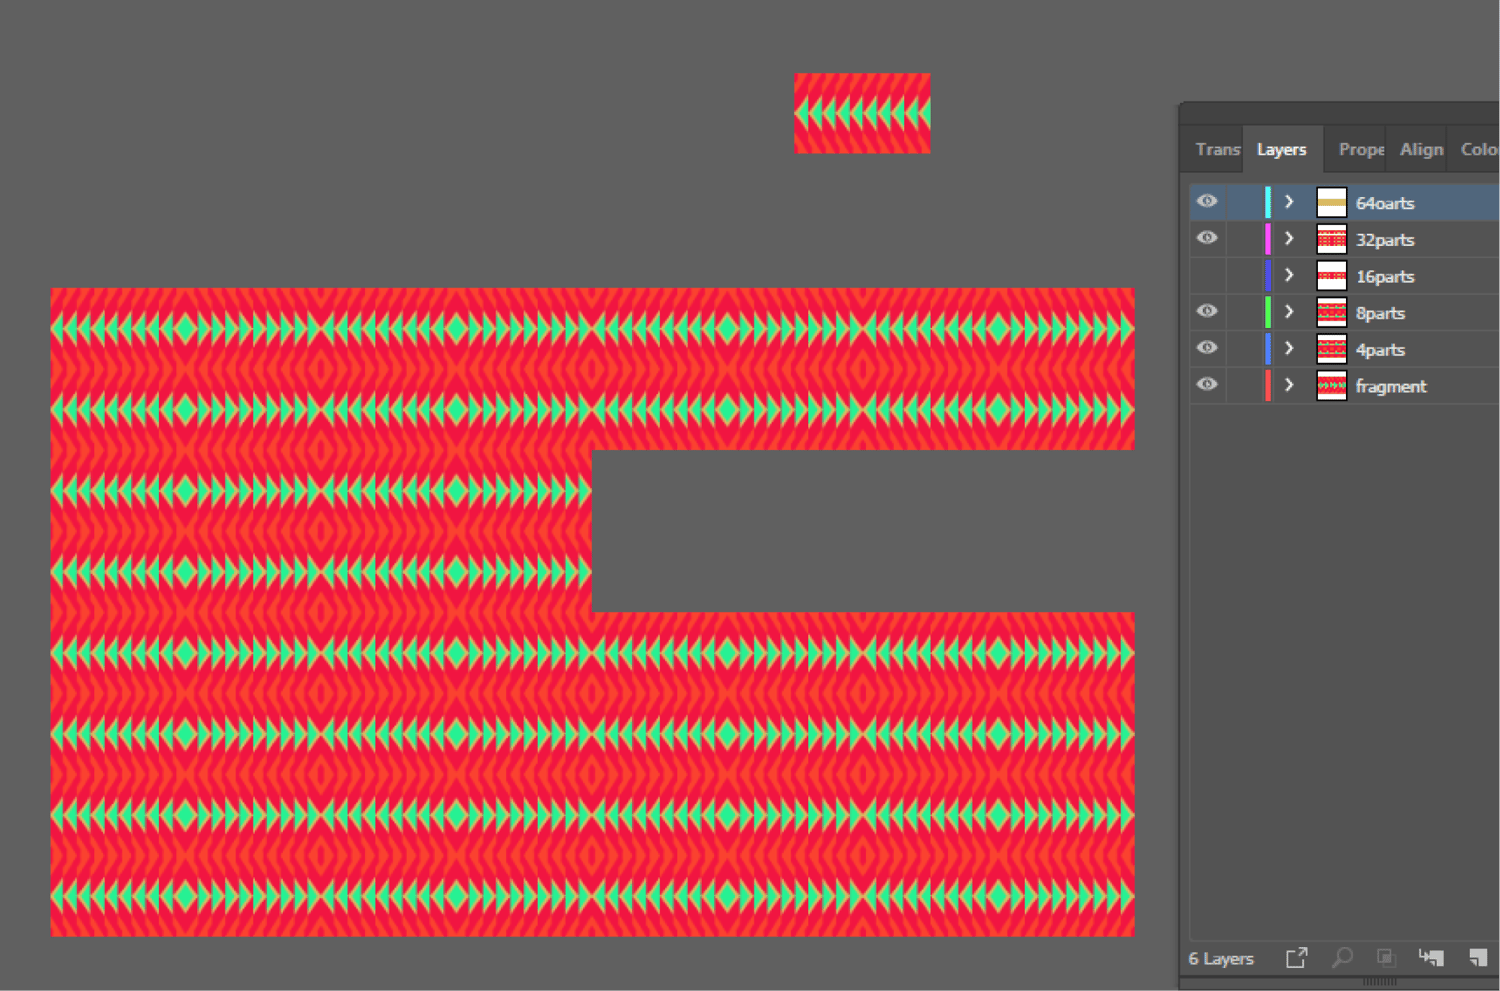
Task: Expand the 4parts layer sublayers
Action: point(1289,348)
